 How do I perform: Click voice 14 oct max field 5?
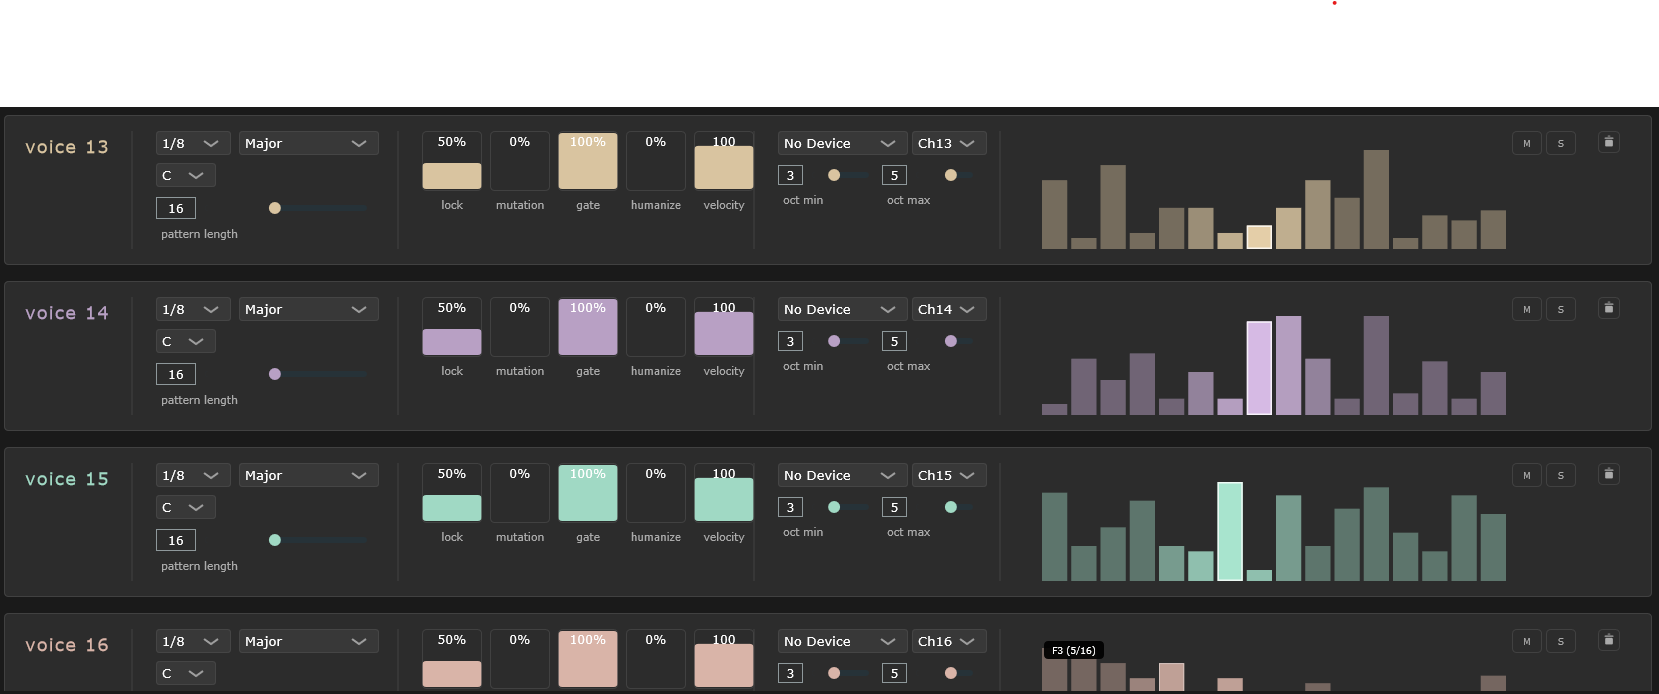click(x=894, y=341)
